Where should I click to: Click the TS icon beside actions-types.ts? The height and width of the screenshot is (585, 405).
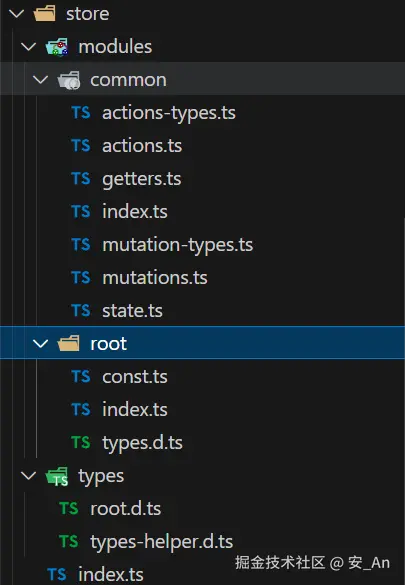81,112
